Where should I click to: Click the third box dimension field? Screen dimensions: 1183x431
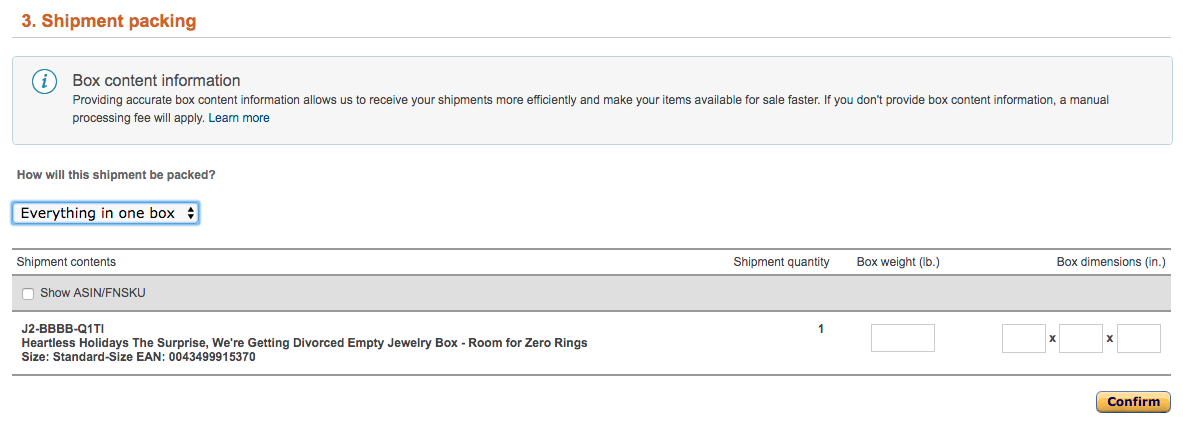(x=1138, y=338)
